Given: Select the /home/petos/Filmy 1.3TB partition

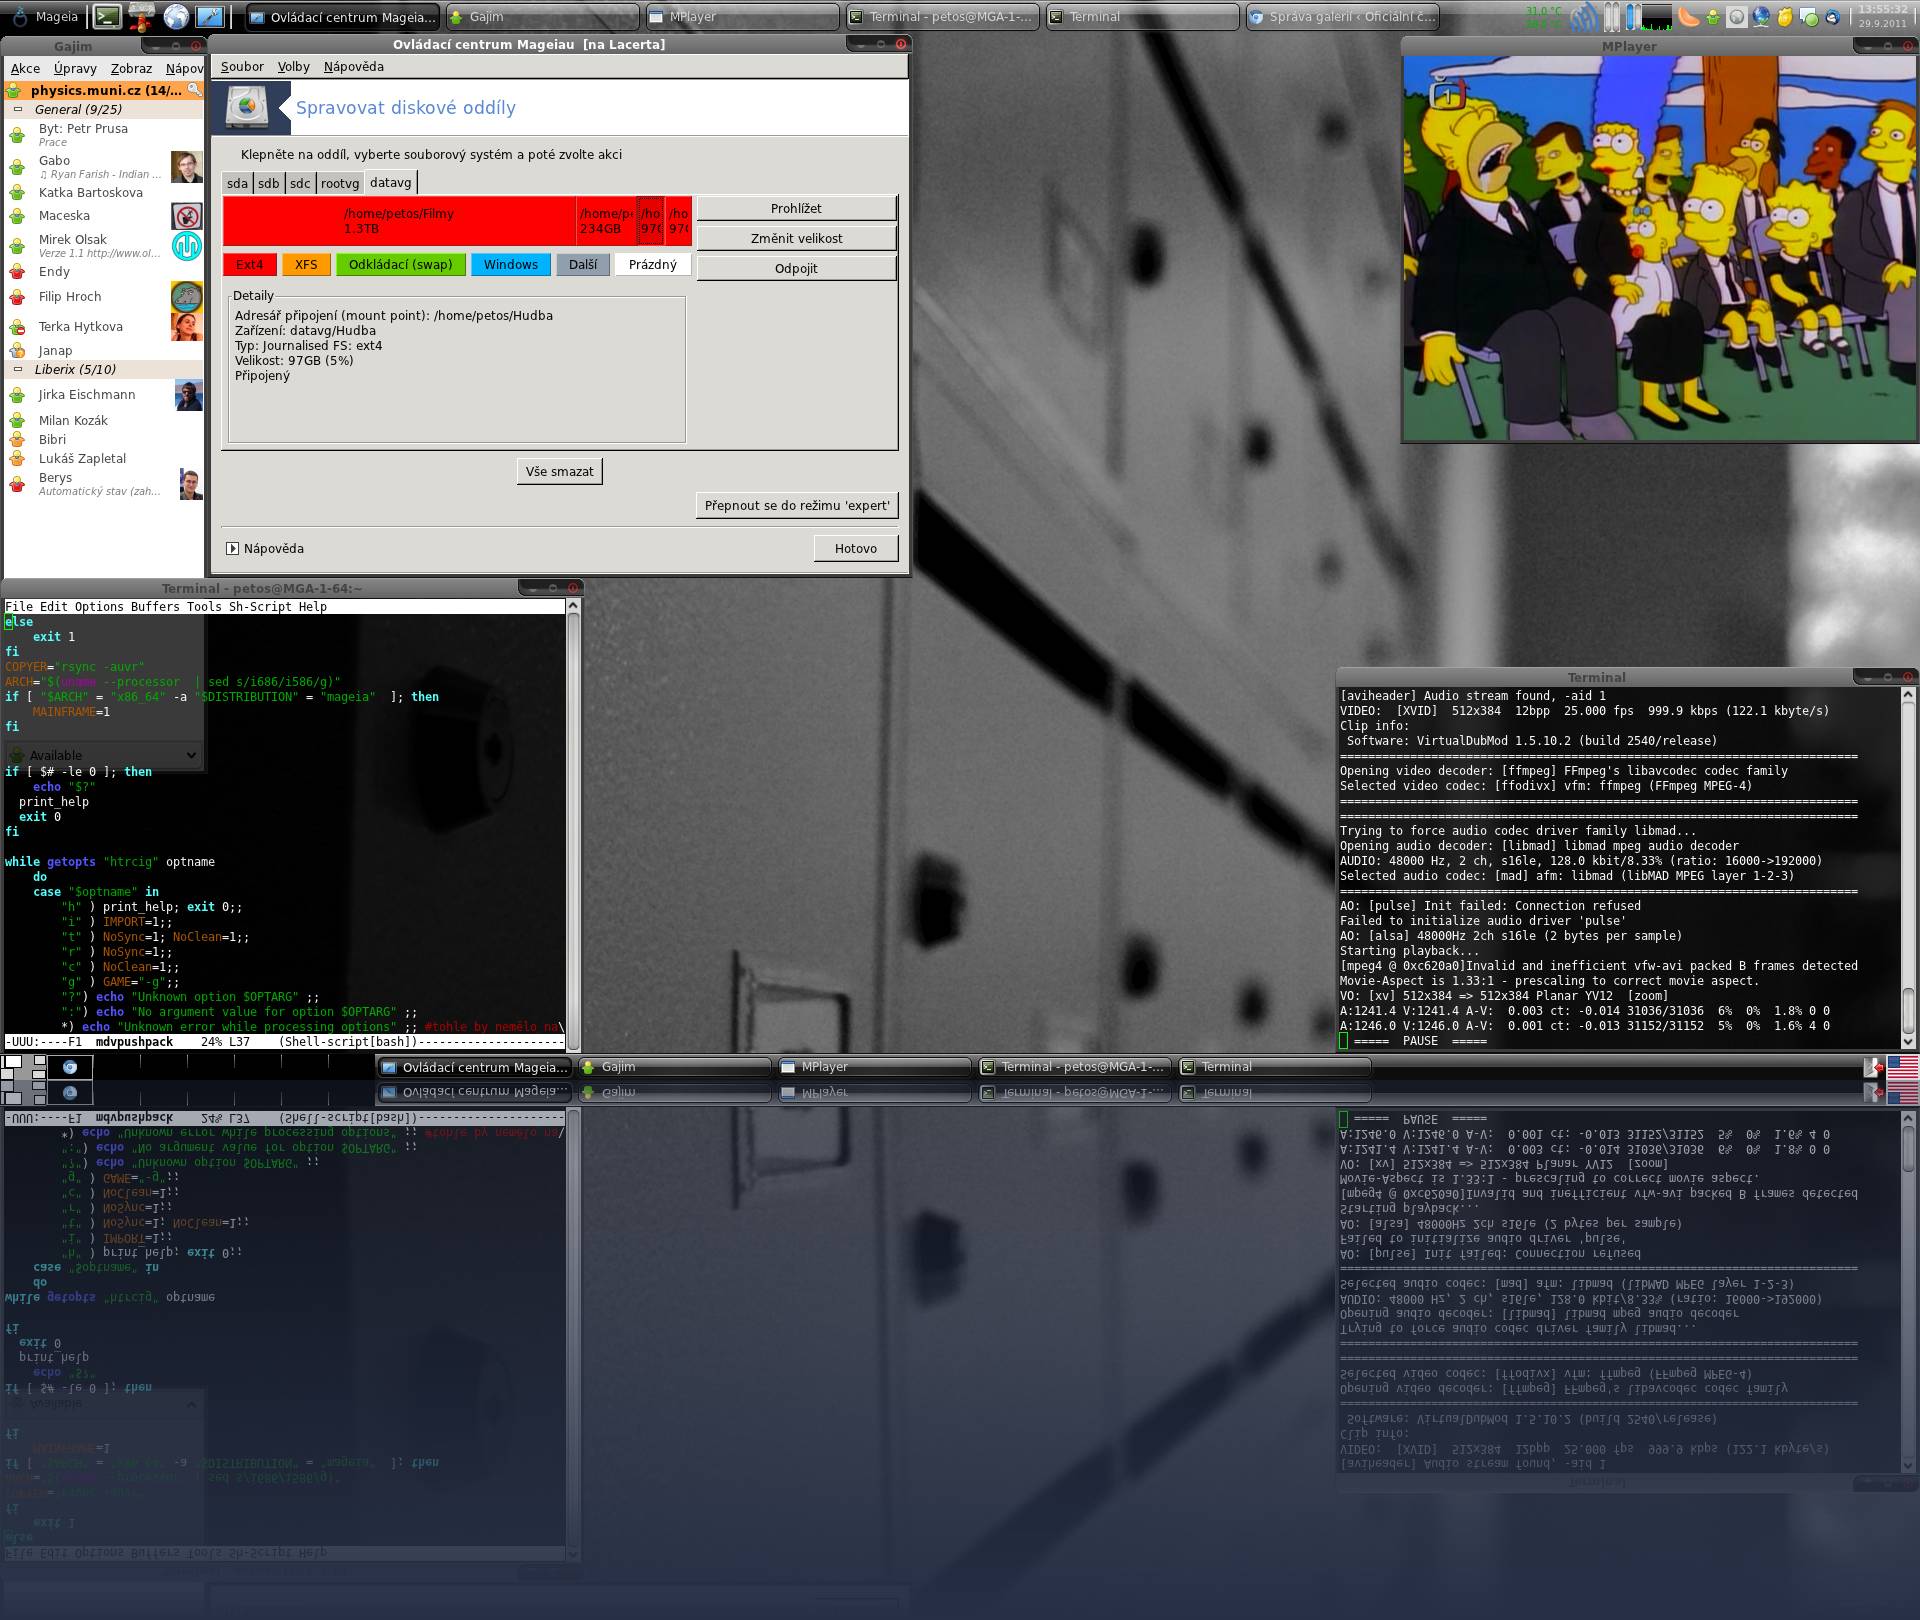Looking at the screenshot, I should coord(399,221).
